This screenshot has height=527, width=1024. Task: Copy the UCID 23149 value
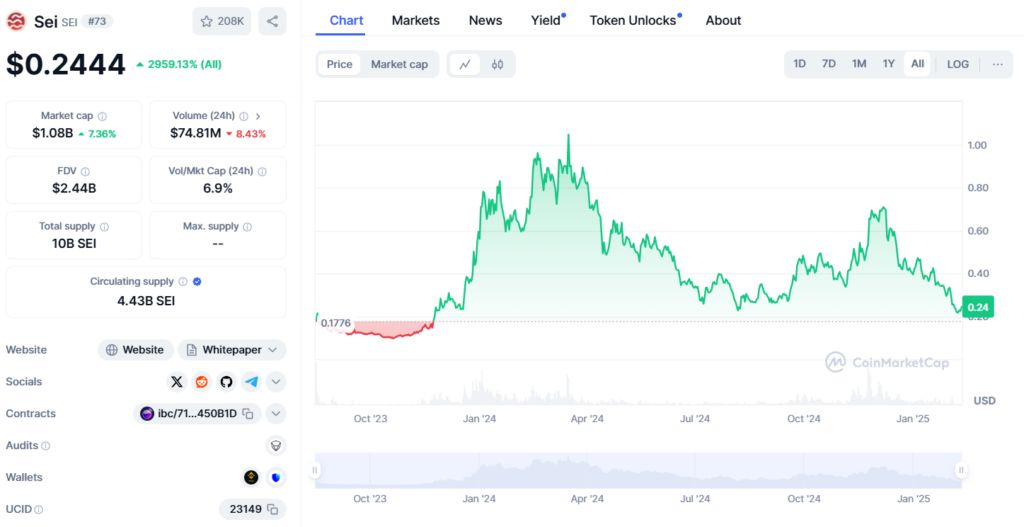pyautogui.click(x=272, y=509)
